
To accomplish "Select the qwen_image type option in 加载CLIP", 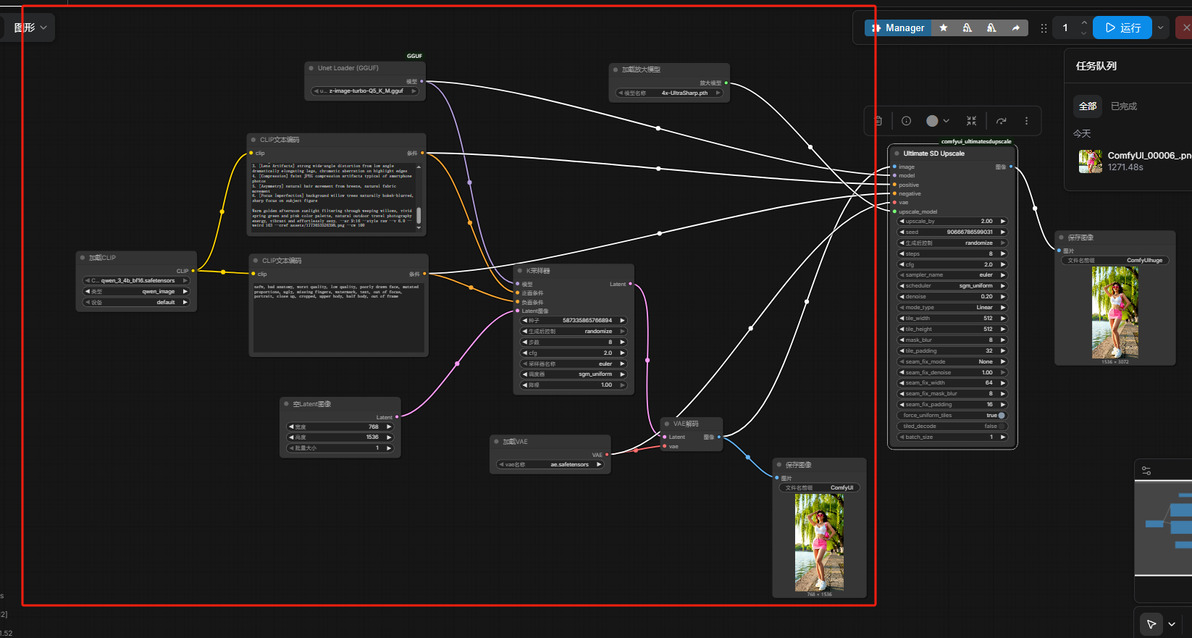I will coord(137,291).
